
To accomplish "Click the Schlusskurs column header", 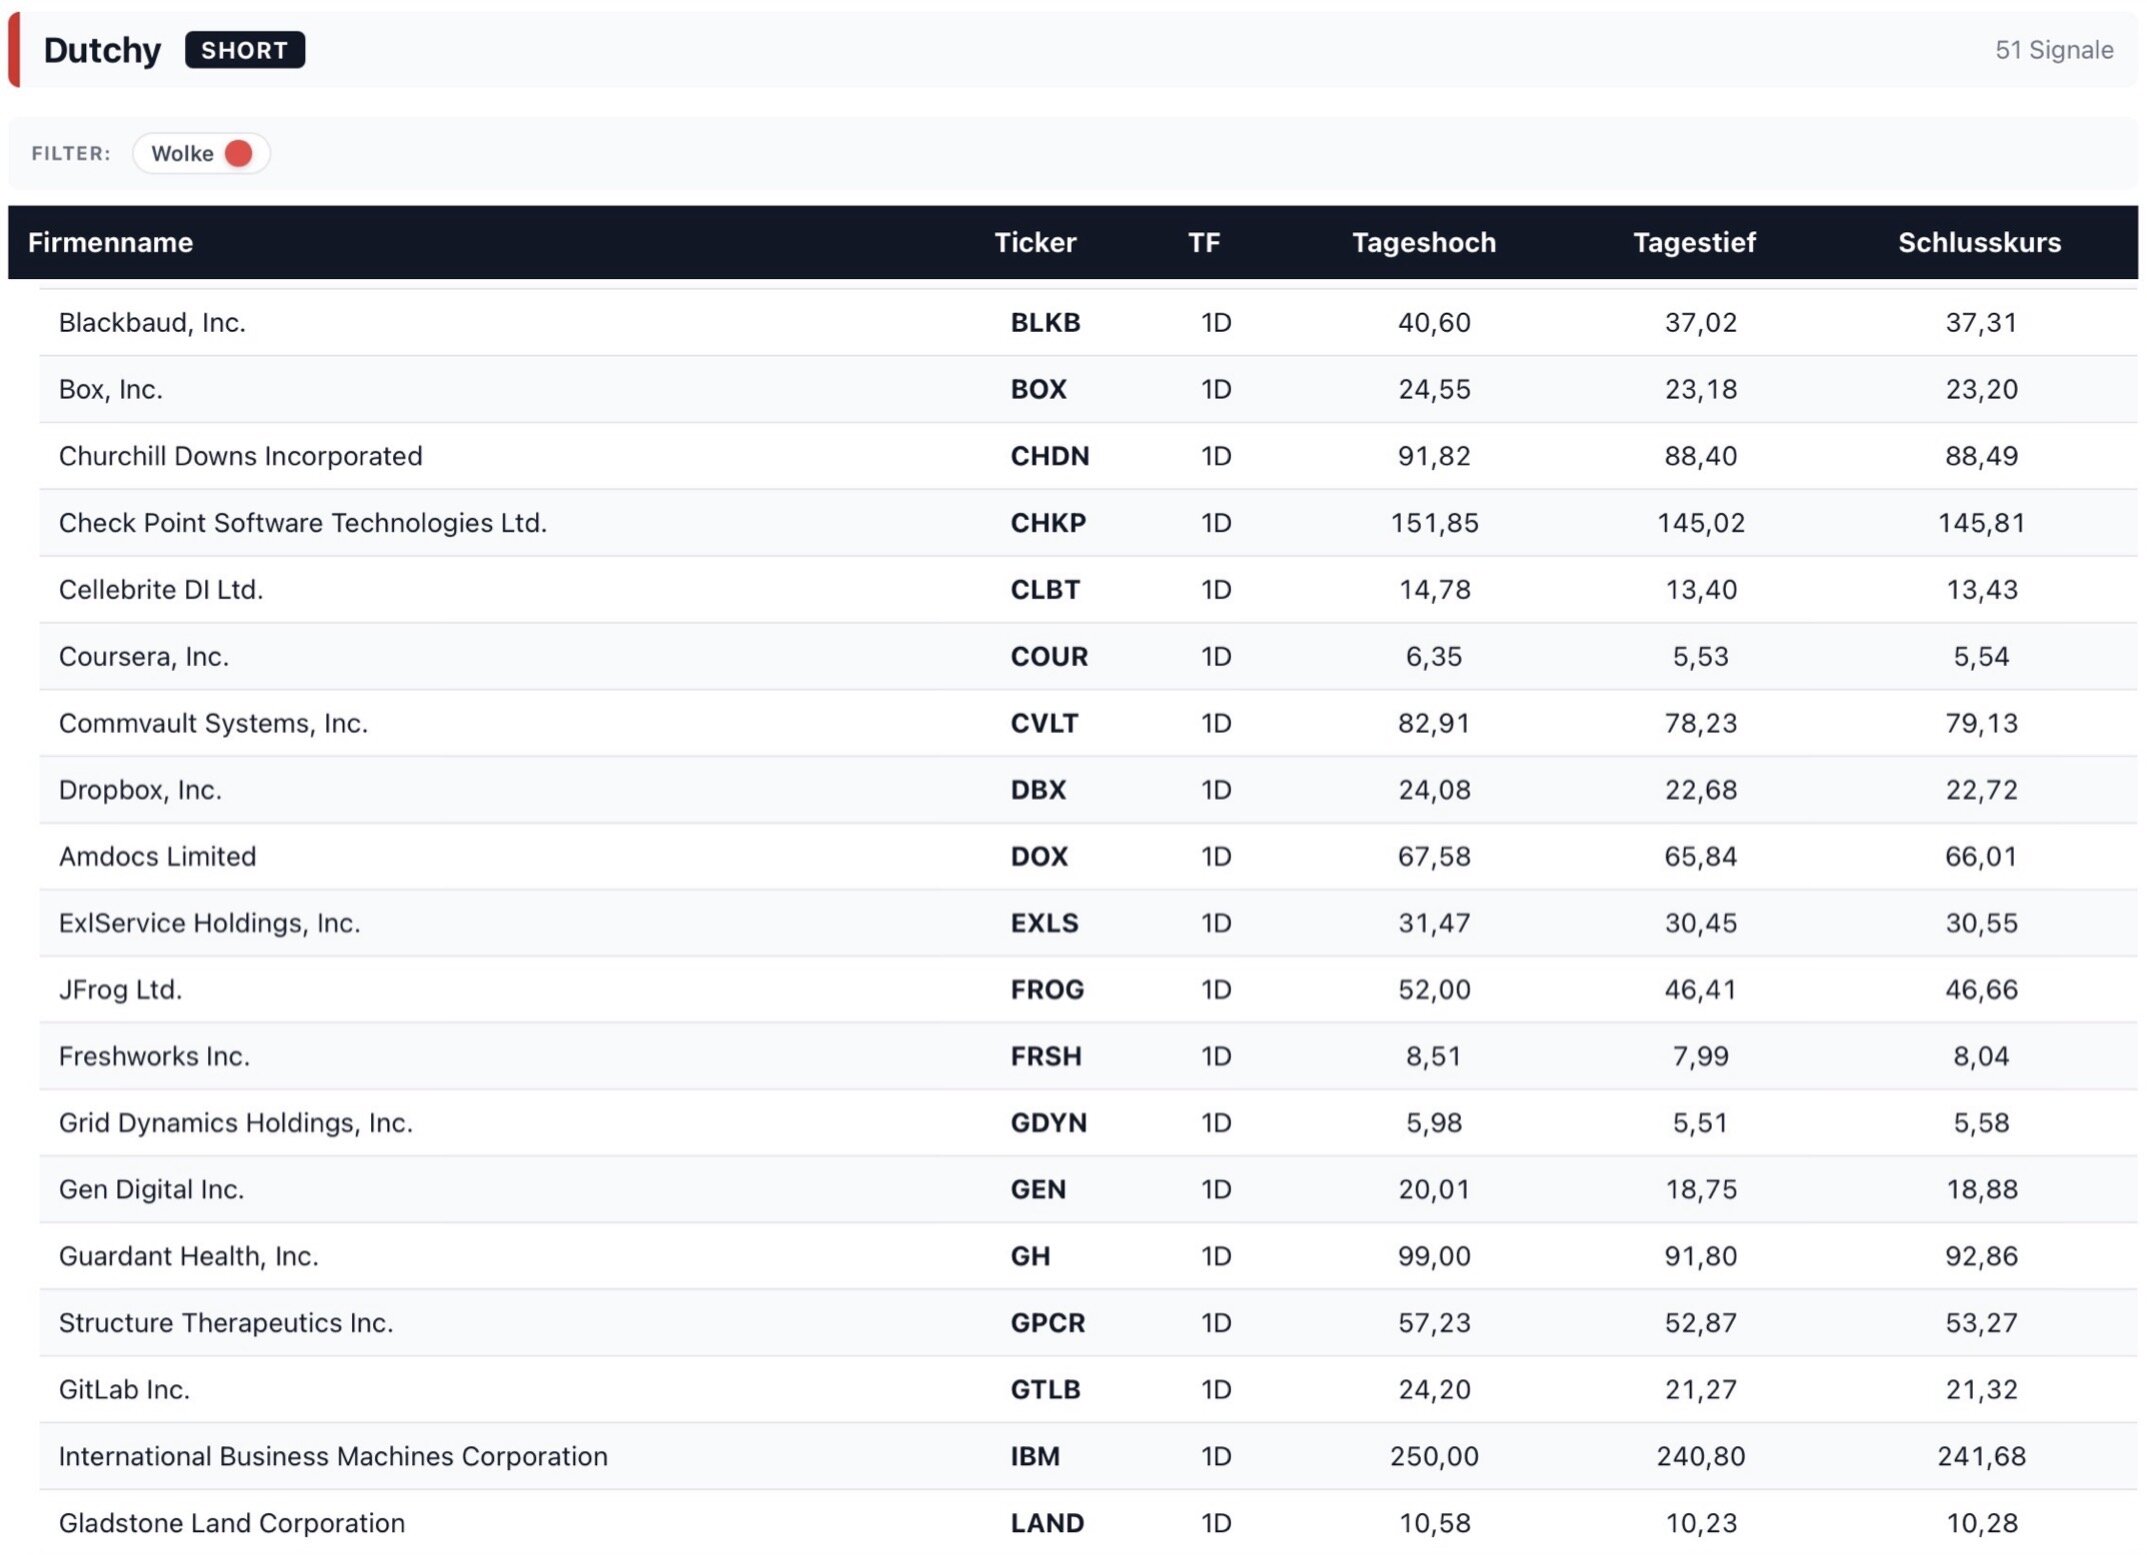I will click(x=1979, y=242).
